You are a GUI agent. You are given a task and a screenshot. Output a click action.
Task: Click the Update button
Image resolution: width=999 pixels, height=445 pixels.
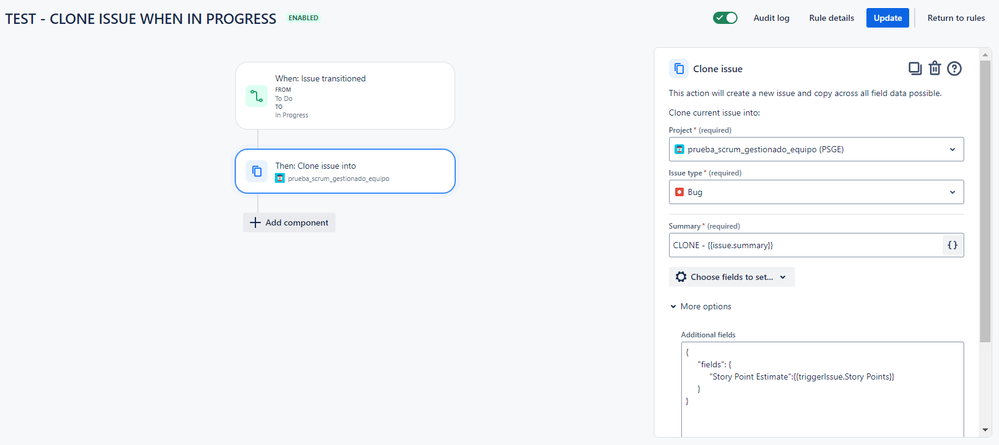click(888, 18)
